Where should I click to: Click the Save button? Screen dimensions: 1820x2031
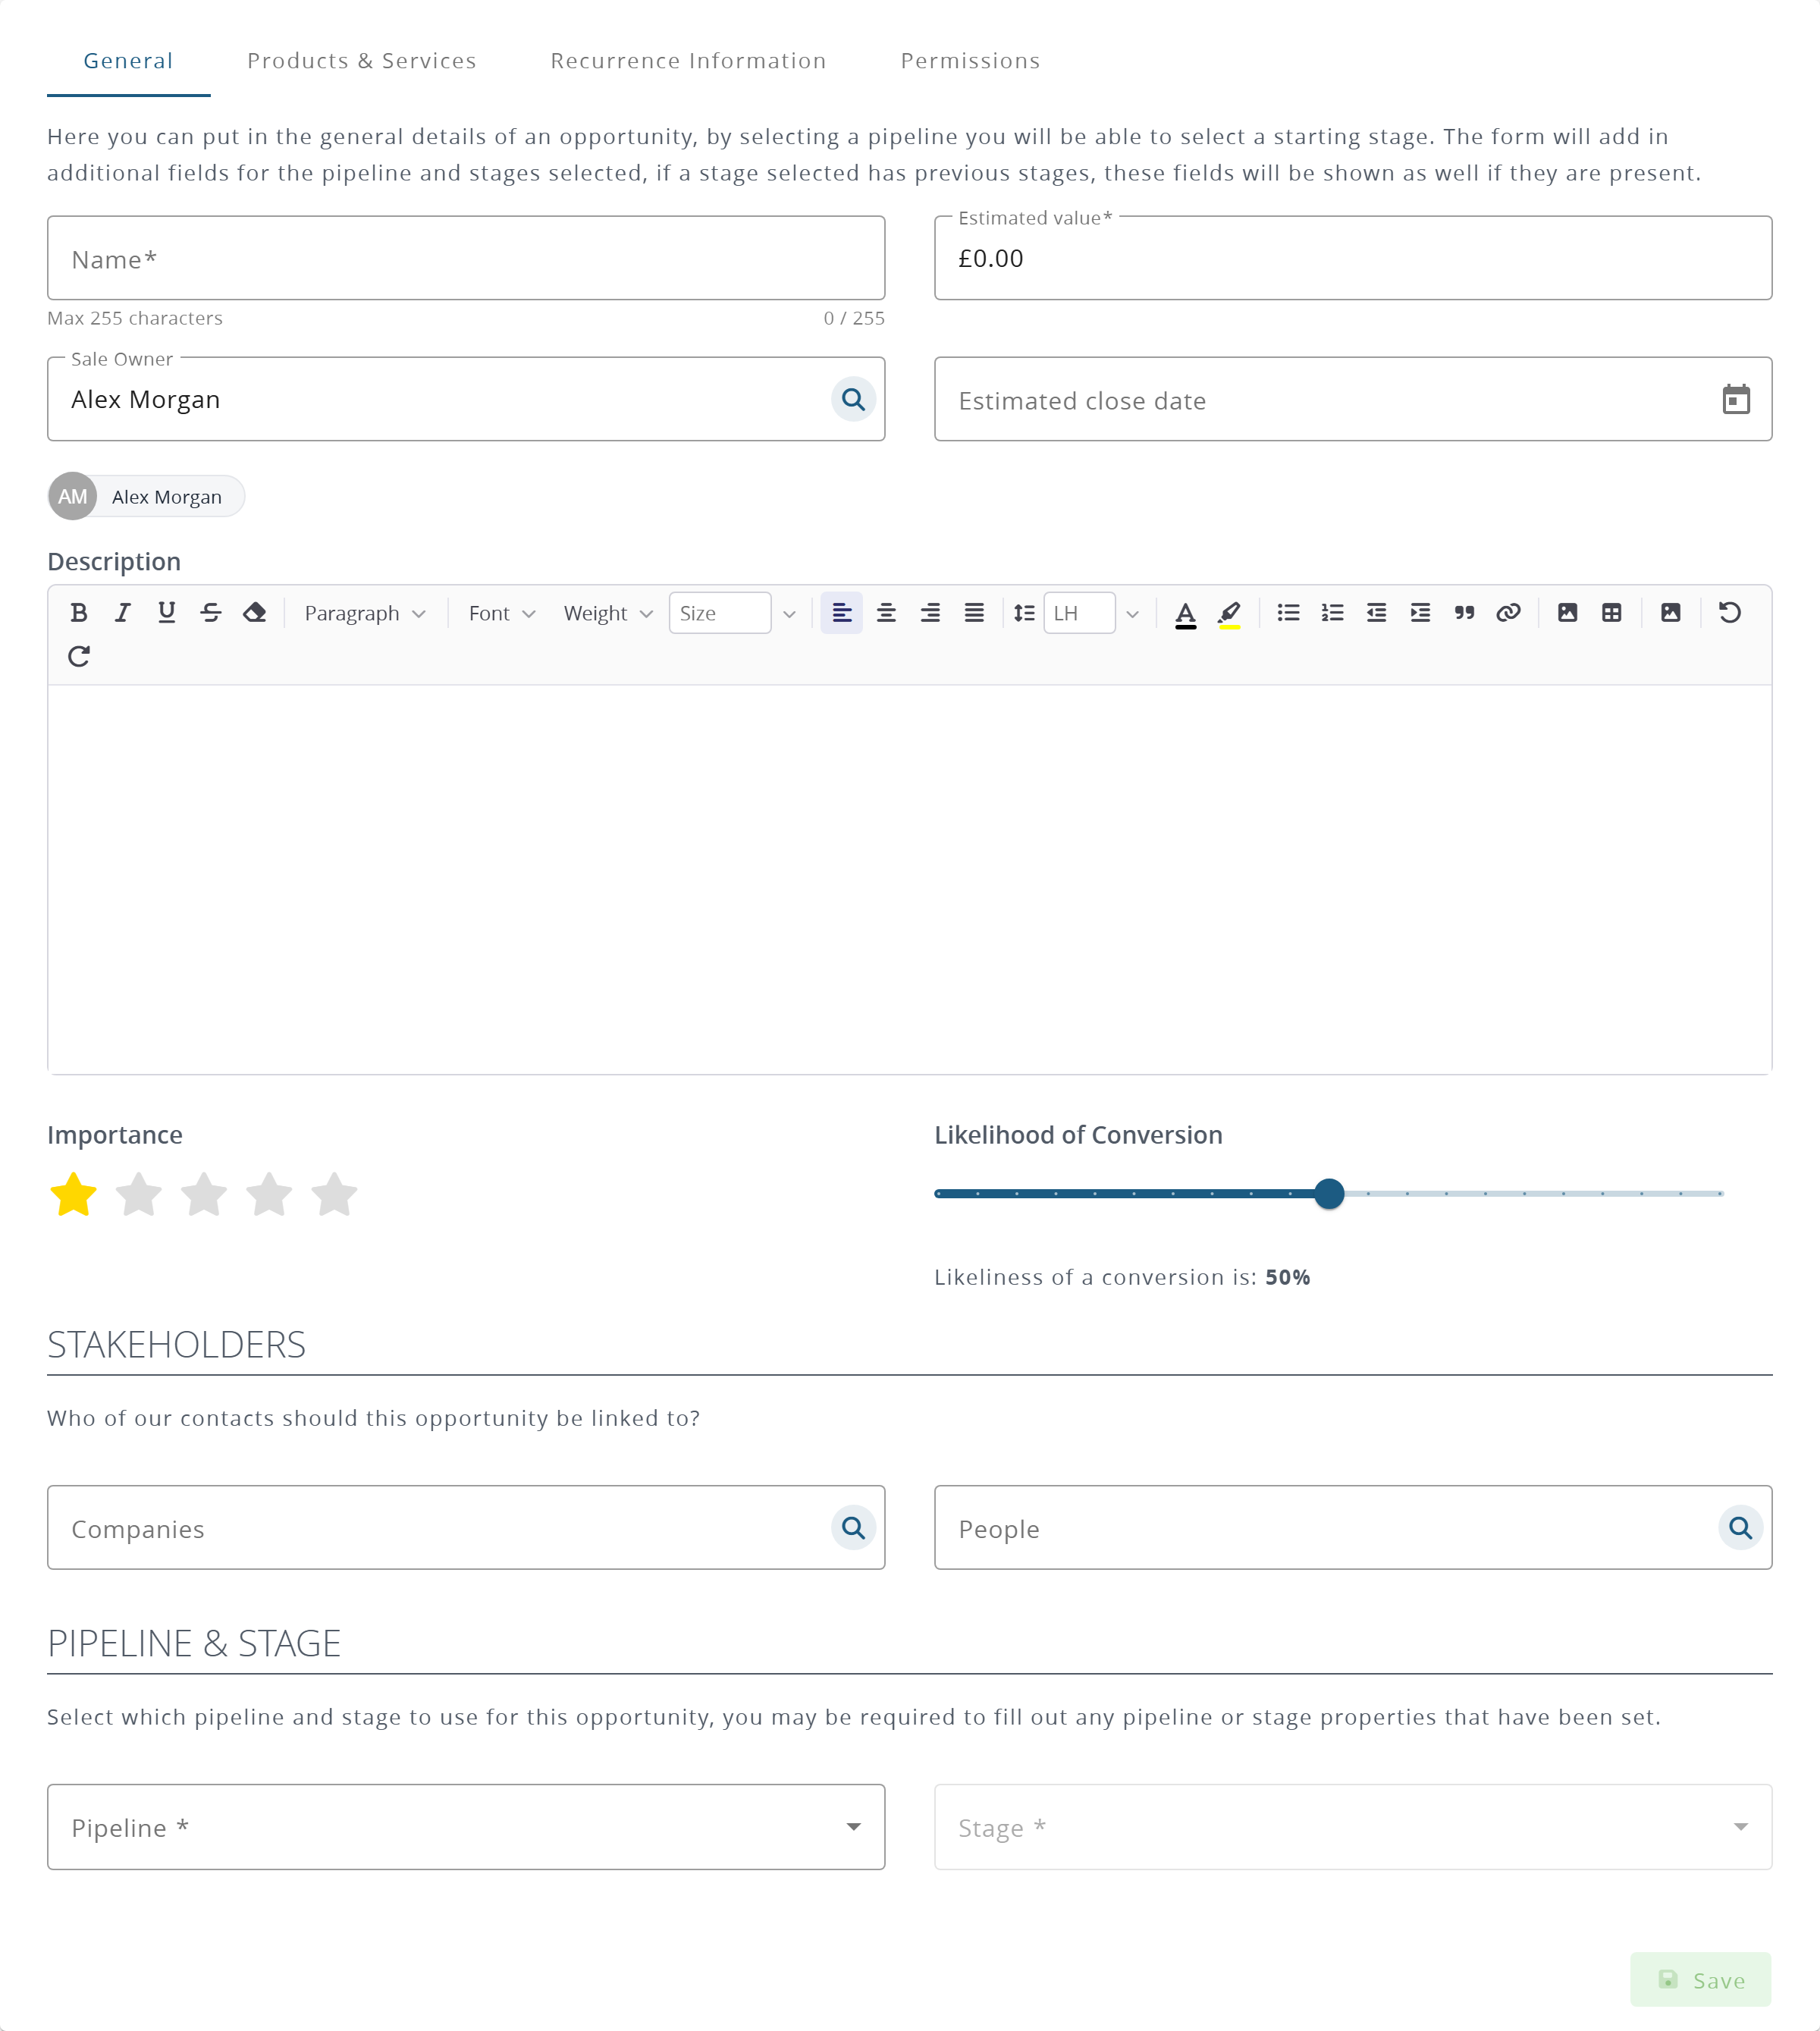point(1701,1980)
